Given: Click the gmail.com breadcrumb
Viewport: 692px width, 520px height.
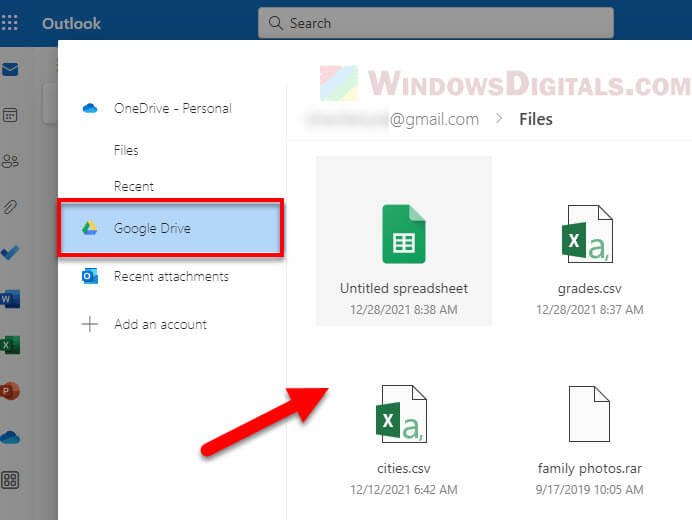Looking at the screenshot, I should (x=392, y=119).
